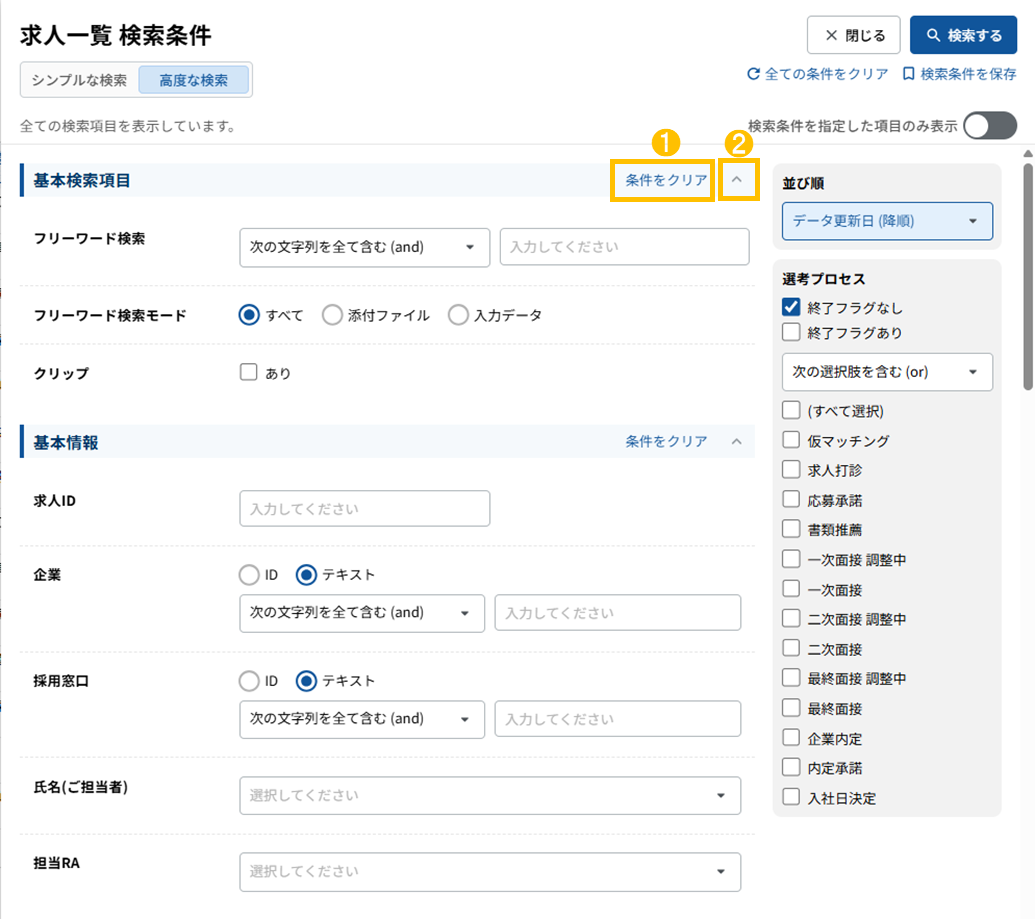Viewport: 1035px width, 919px height.
Task: Click 検索条件を保存 bookmark link
Action: (958, 74)
